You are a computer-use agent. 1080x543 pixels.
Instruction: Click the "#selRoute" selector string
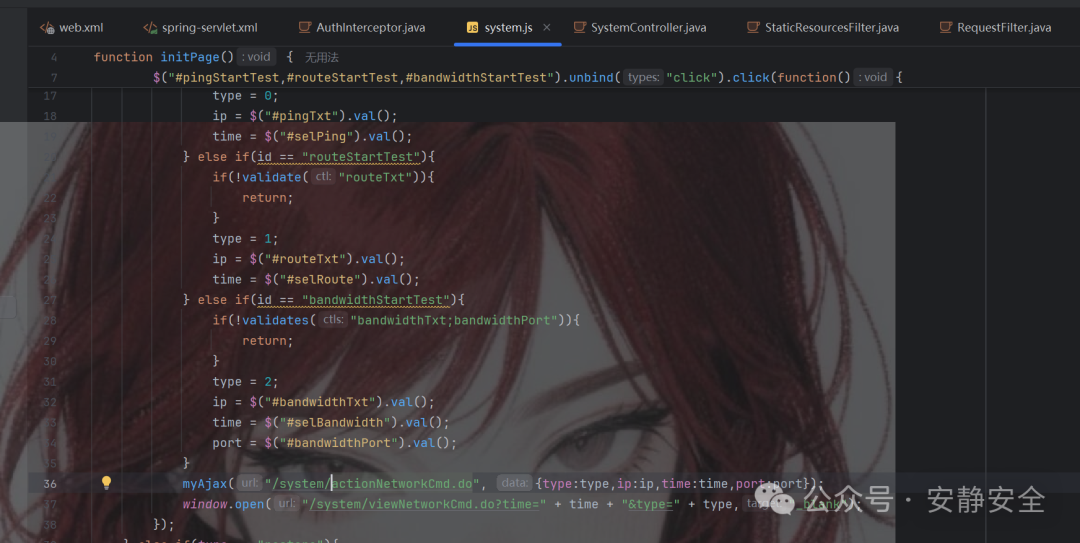pos(320,280)
